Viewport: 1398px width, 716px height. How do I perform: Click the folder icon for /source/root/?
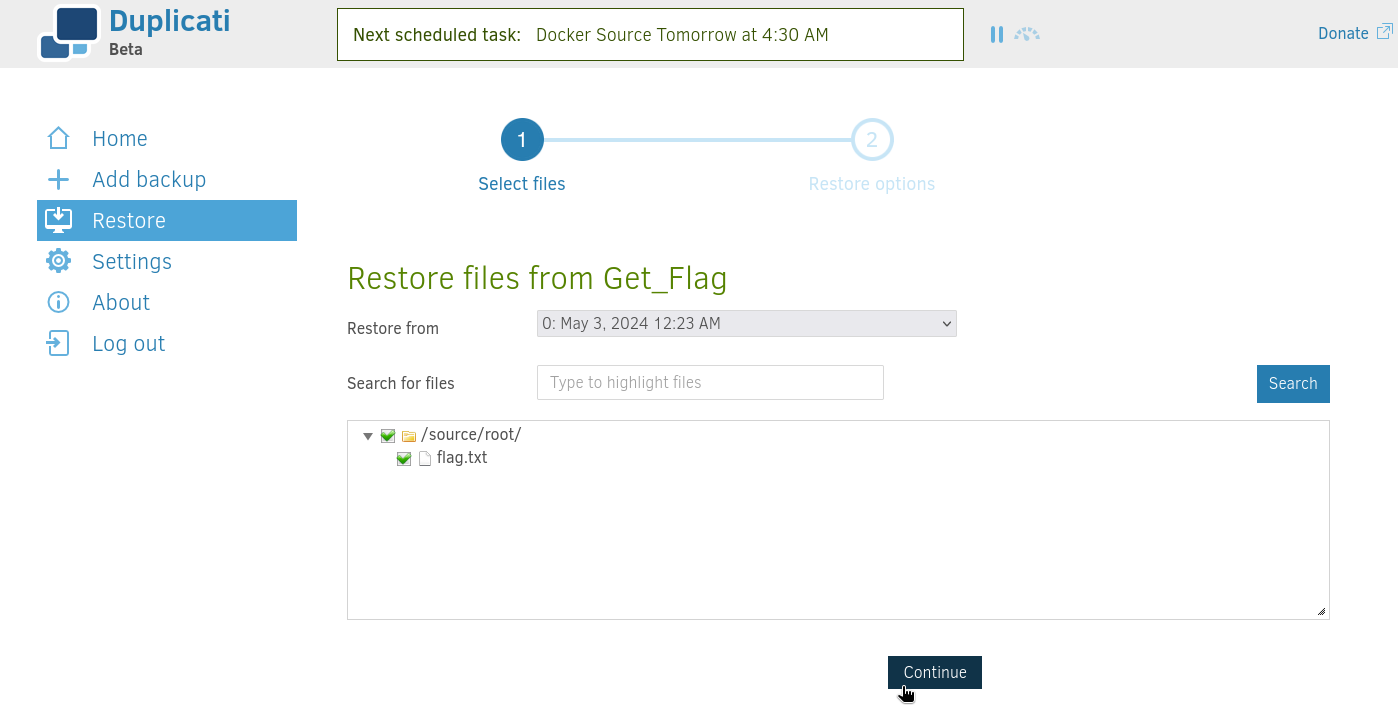(408, 436)
